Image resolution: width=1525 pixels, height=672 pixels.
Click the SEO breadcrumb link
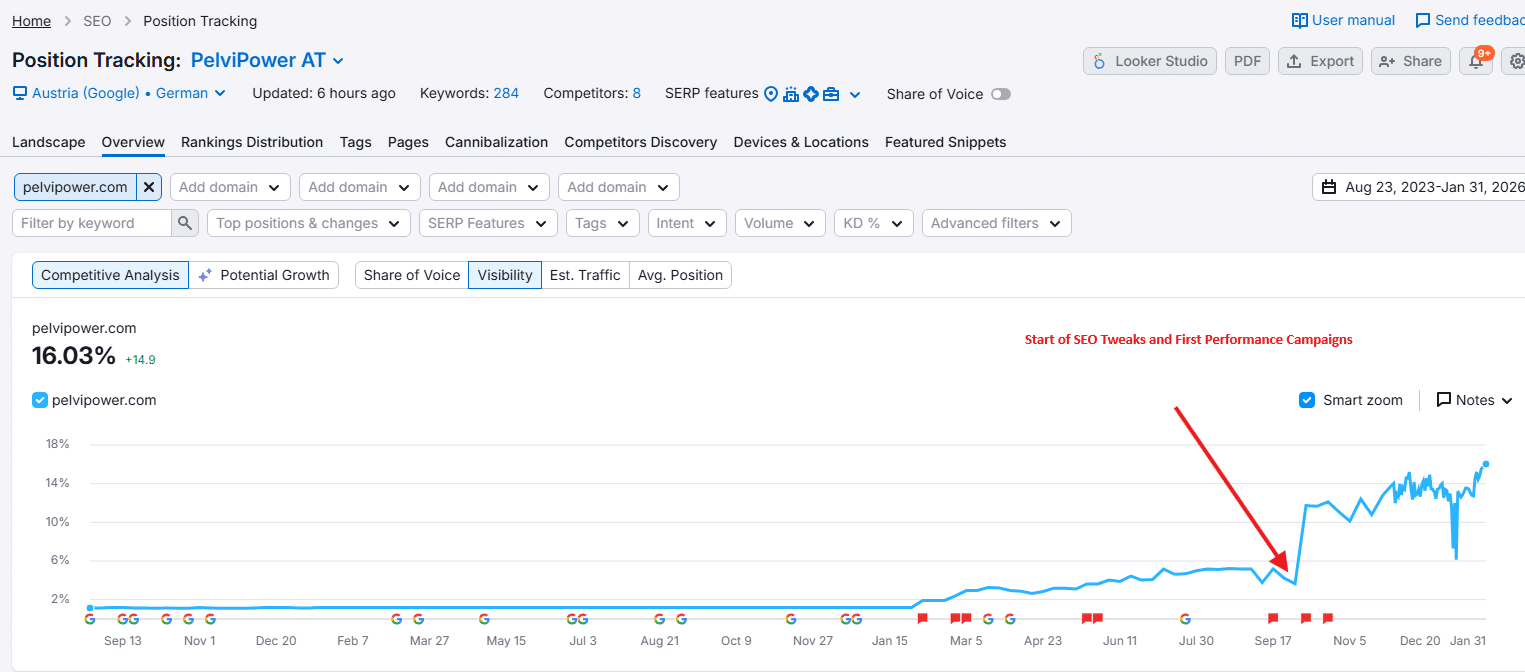(97, 20)
